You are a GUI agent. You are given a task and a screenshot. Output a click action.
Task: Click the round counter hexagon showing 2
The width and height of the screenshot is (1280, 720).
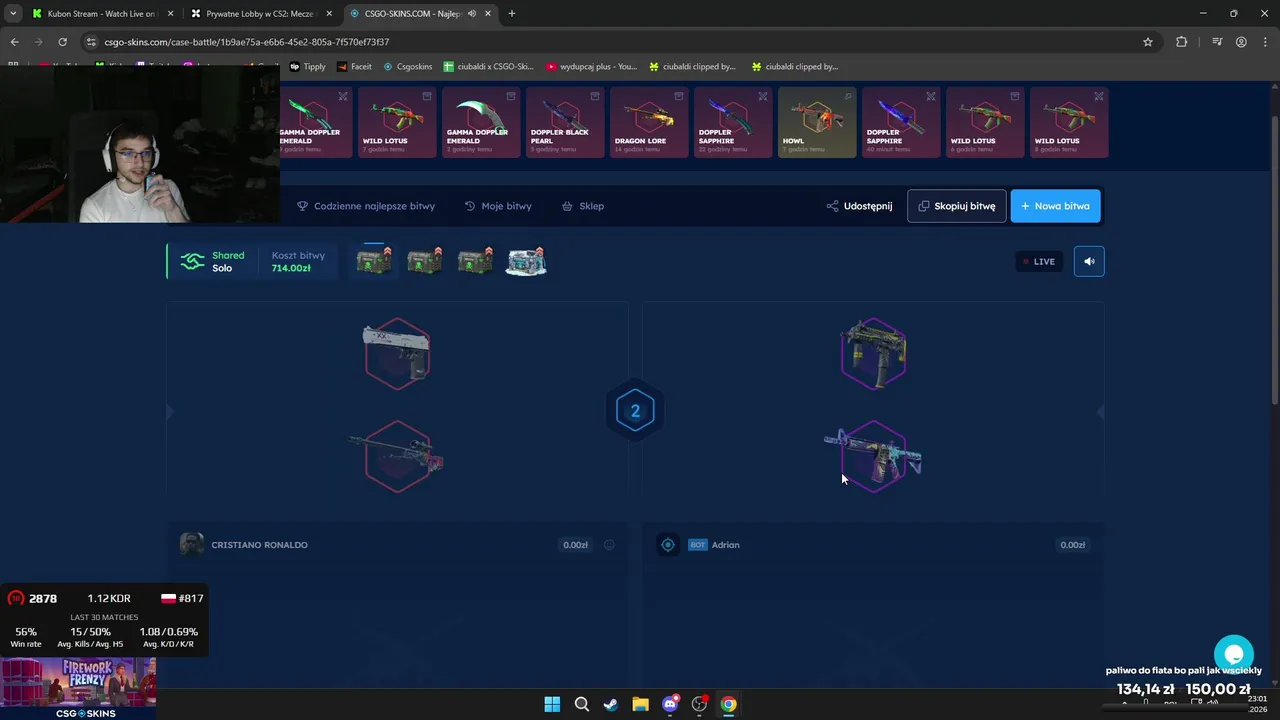pyautogui.click(x=635, y=411)
